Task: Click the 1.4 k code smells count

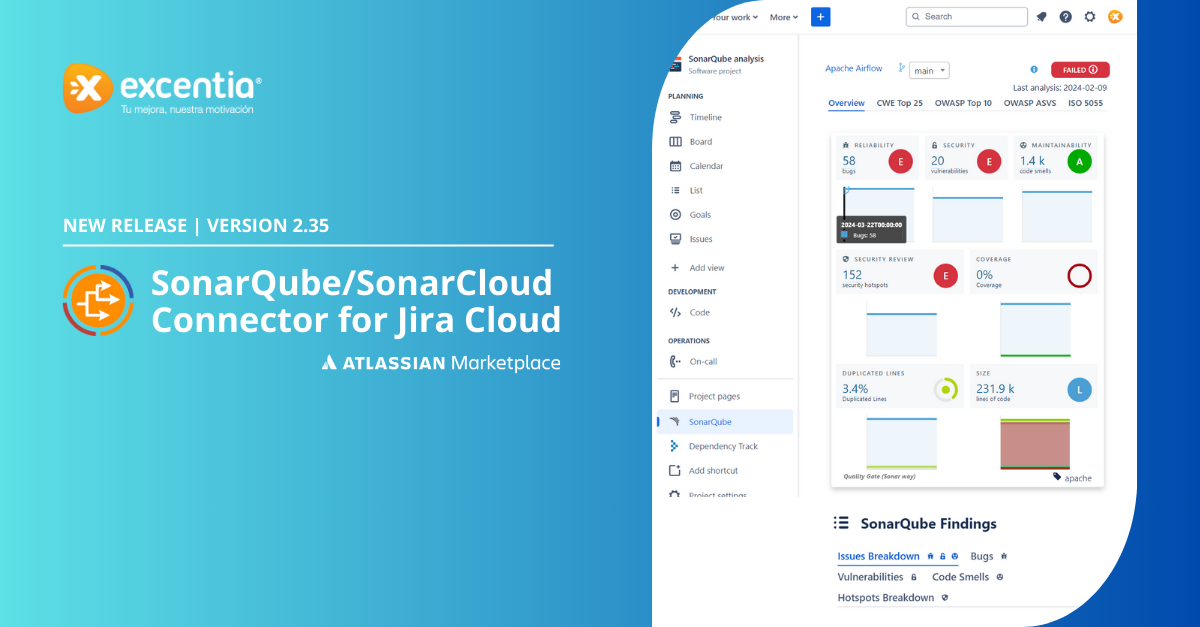Action: pyautogui.click(x=1031, y=160)
